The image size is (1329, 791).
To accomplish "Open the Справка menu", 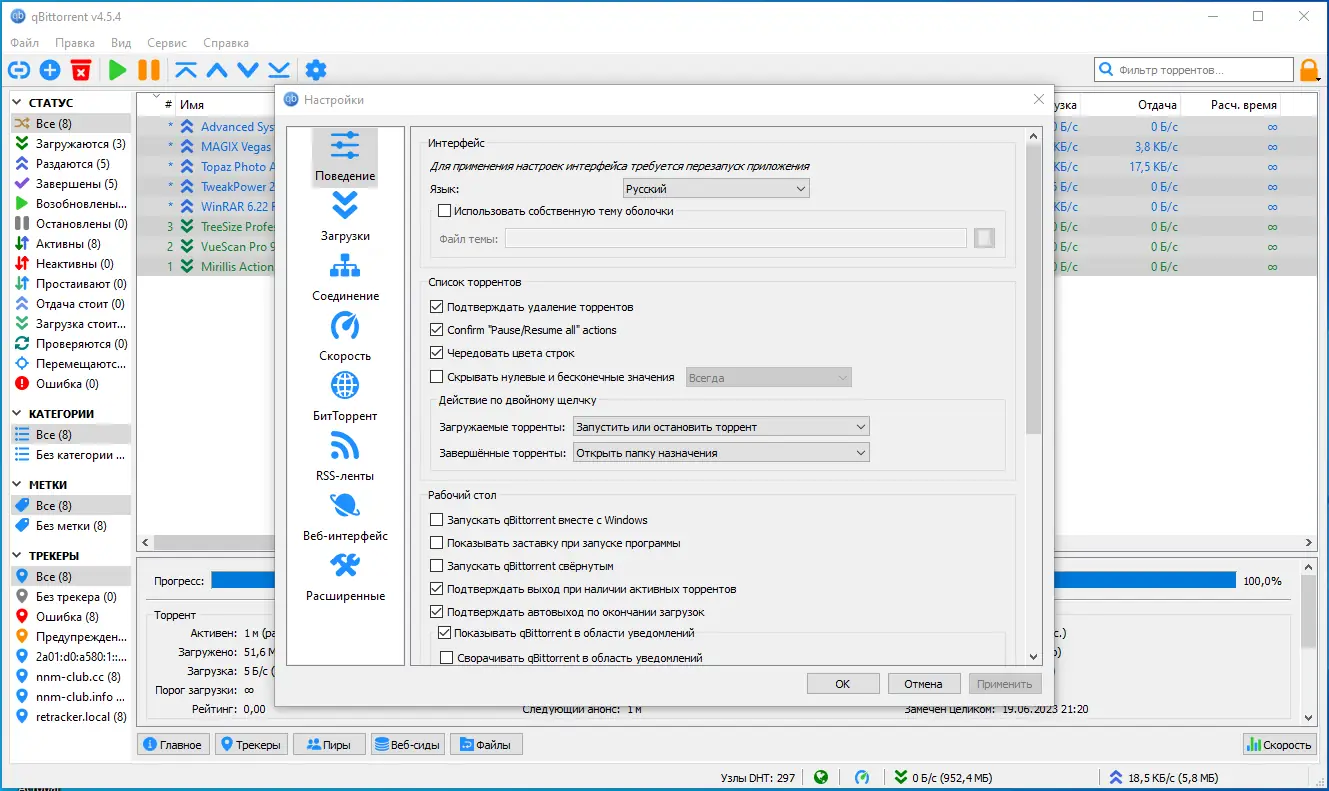I will coord(226,43).
